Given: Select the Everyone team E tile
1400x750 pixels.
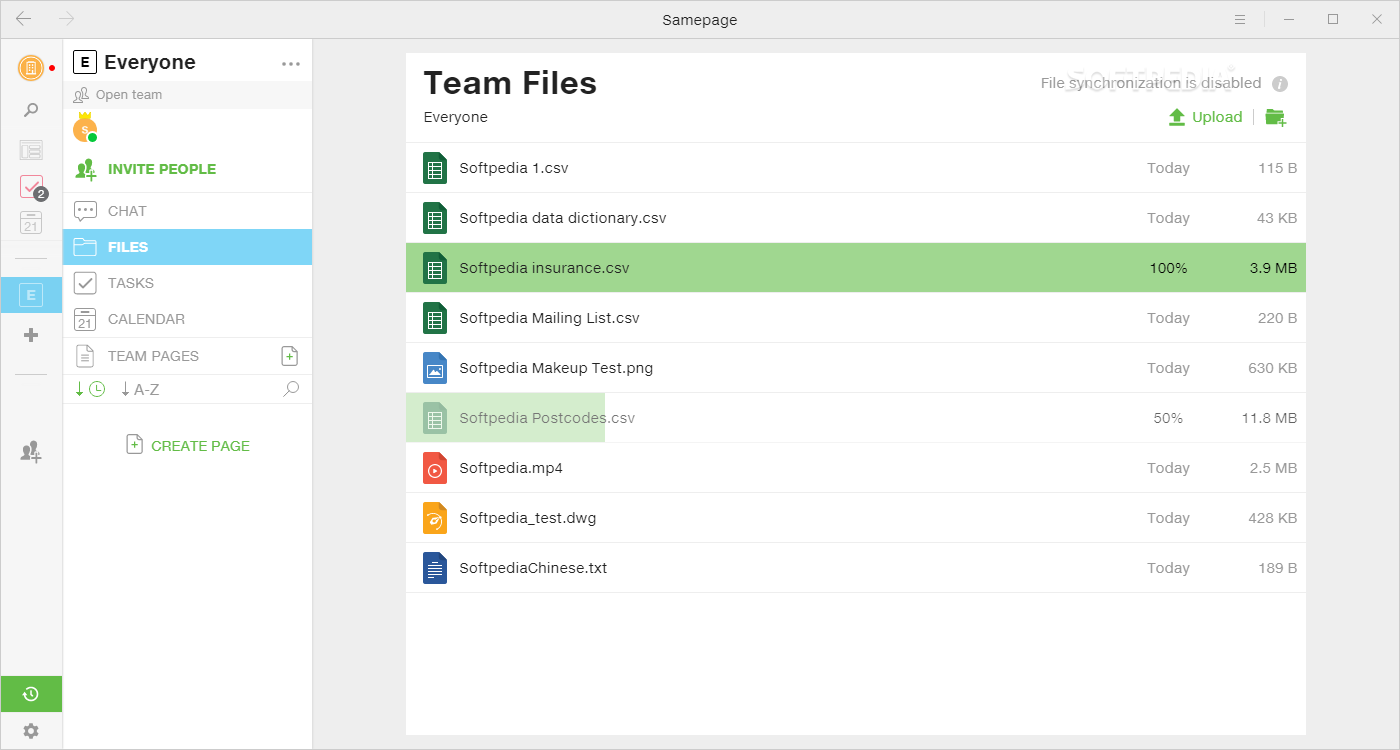Looking at the screenshot, I should [x=31, y=295].
